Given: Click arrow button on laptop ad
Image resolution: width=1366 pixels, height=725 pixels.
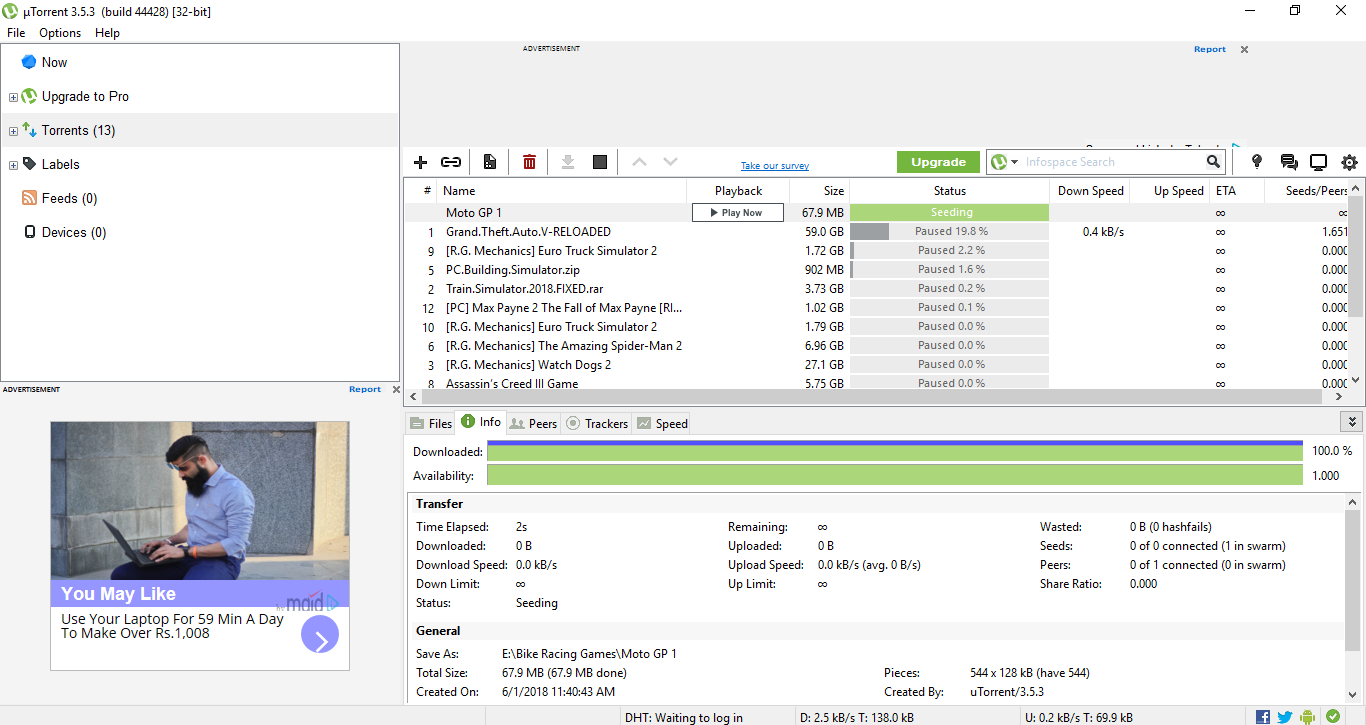Looking at the screenshot, I should click(x=320, y=635).
